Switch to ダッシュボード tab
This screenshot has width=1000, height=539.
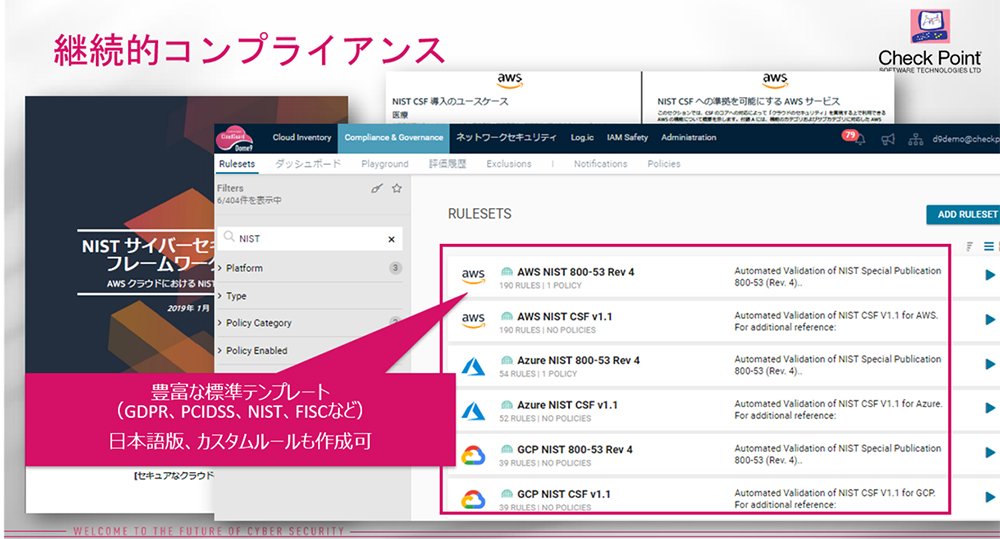coord(307,164)
